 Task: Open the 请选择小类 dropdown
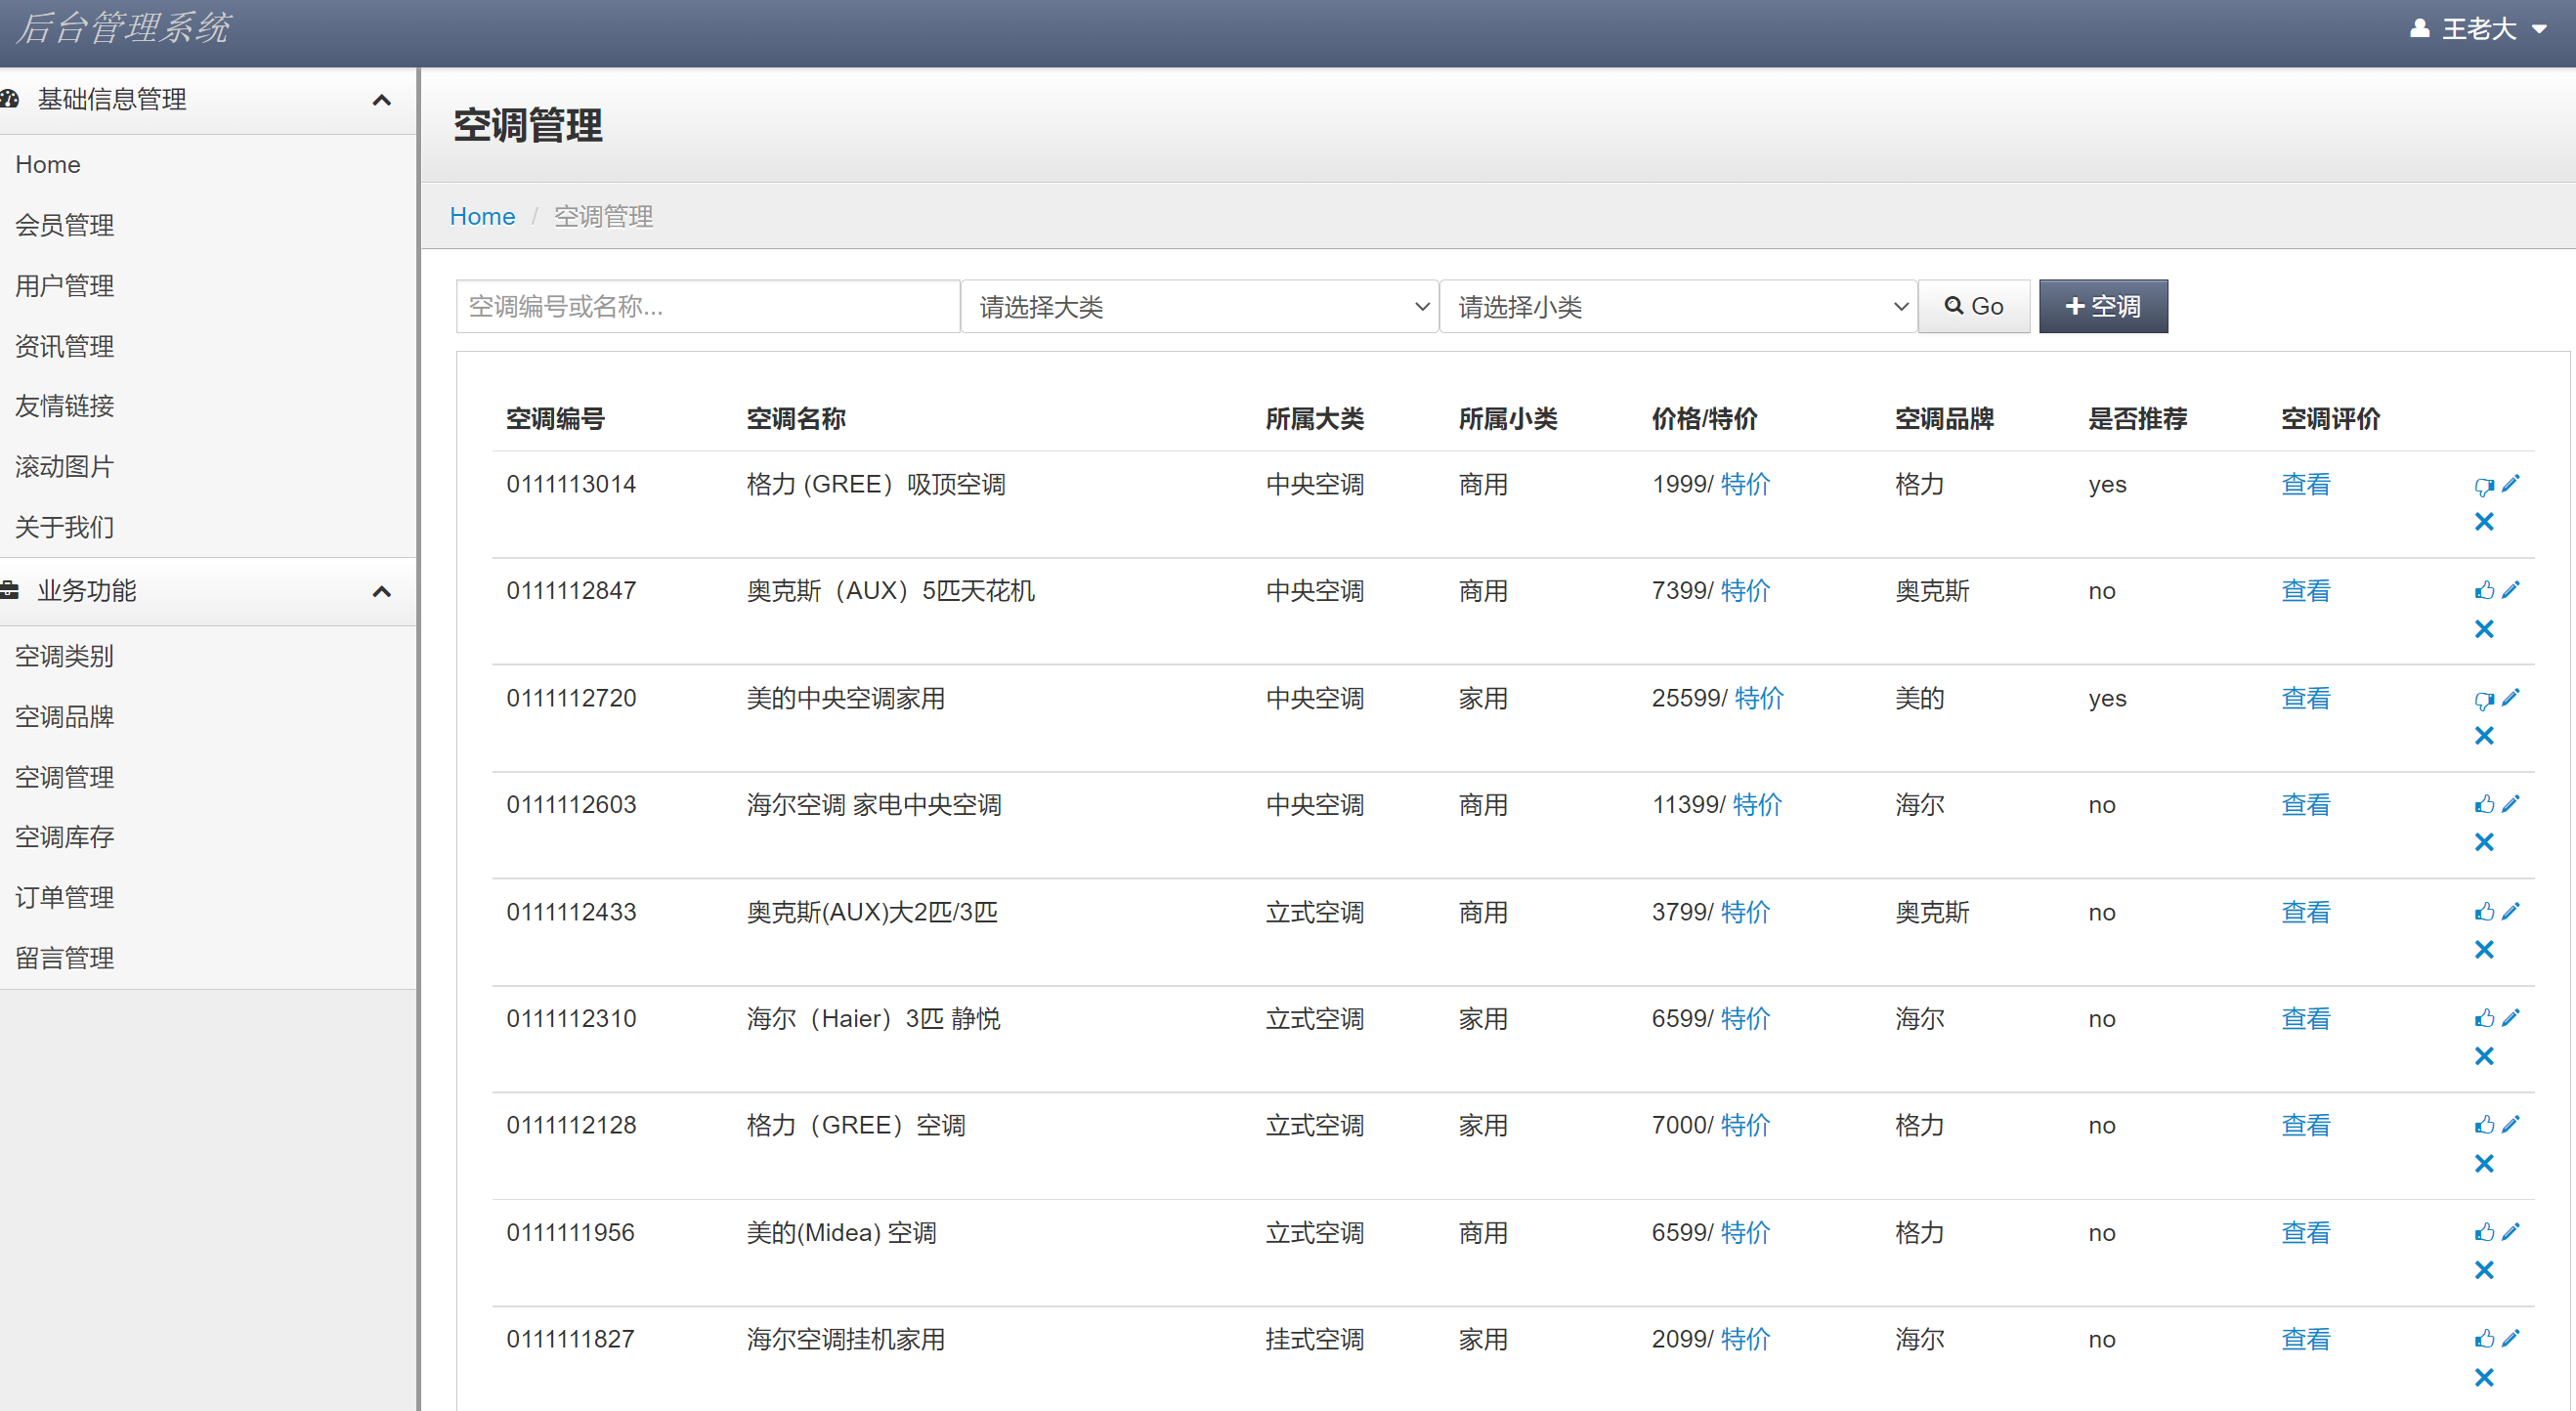point(1678,306)
